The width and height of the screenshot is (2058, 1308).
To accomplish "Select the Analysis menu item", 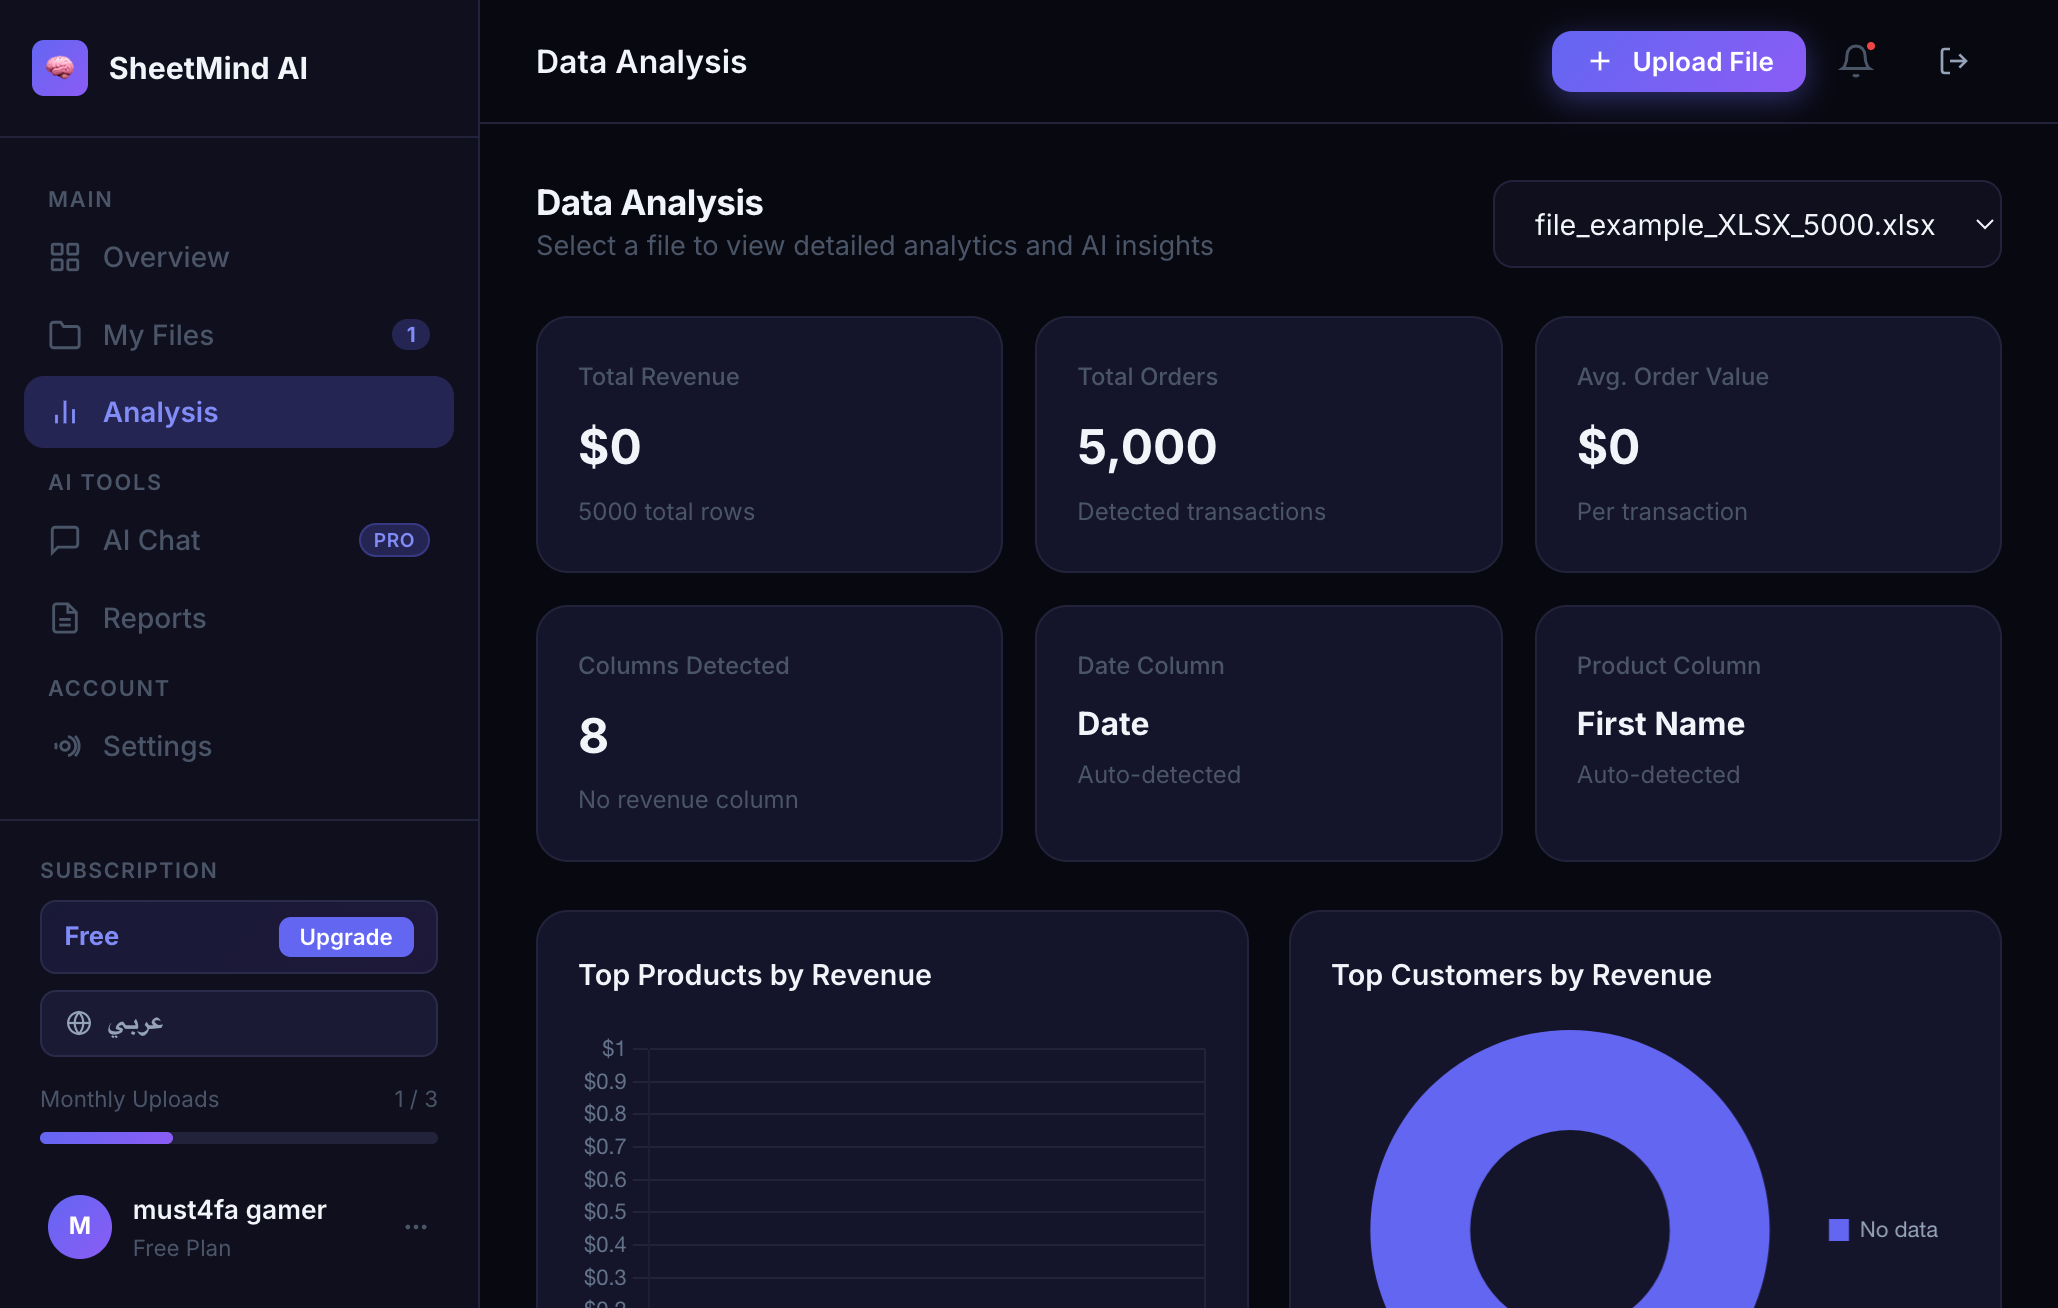I will [239, 412].
